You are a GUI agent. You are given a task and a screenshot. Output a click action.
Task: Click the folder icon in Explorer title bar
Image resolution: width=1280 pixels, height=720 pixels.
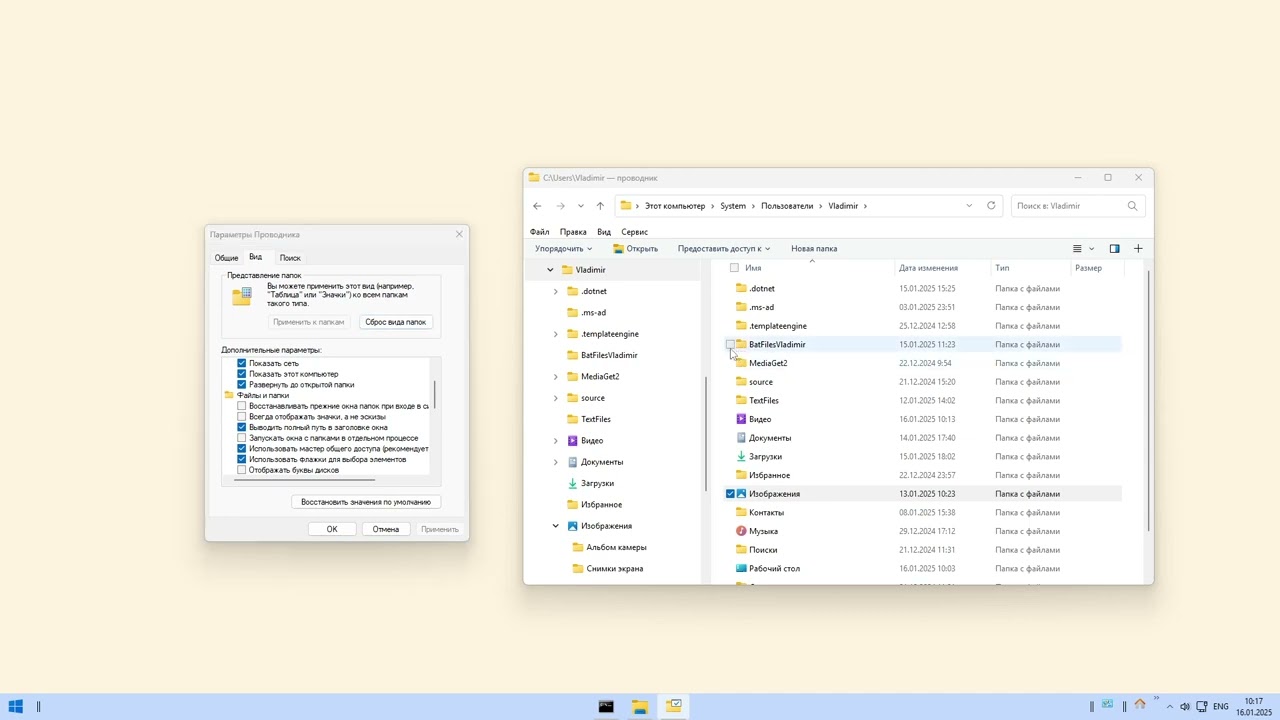tap(535, 178)
